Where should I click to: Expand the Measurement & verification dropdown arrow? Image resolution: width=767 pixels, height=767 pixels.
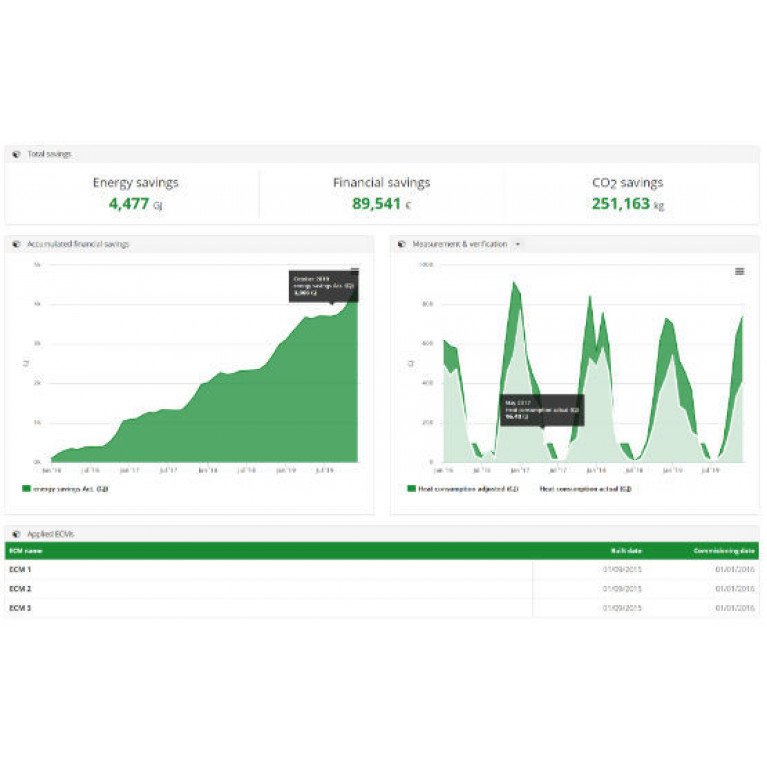click(517, 244)
